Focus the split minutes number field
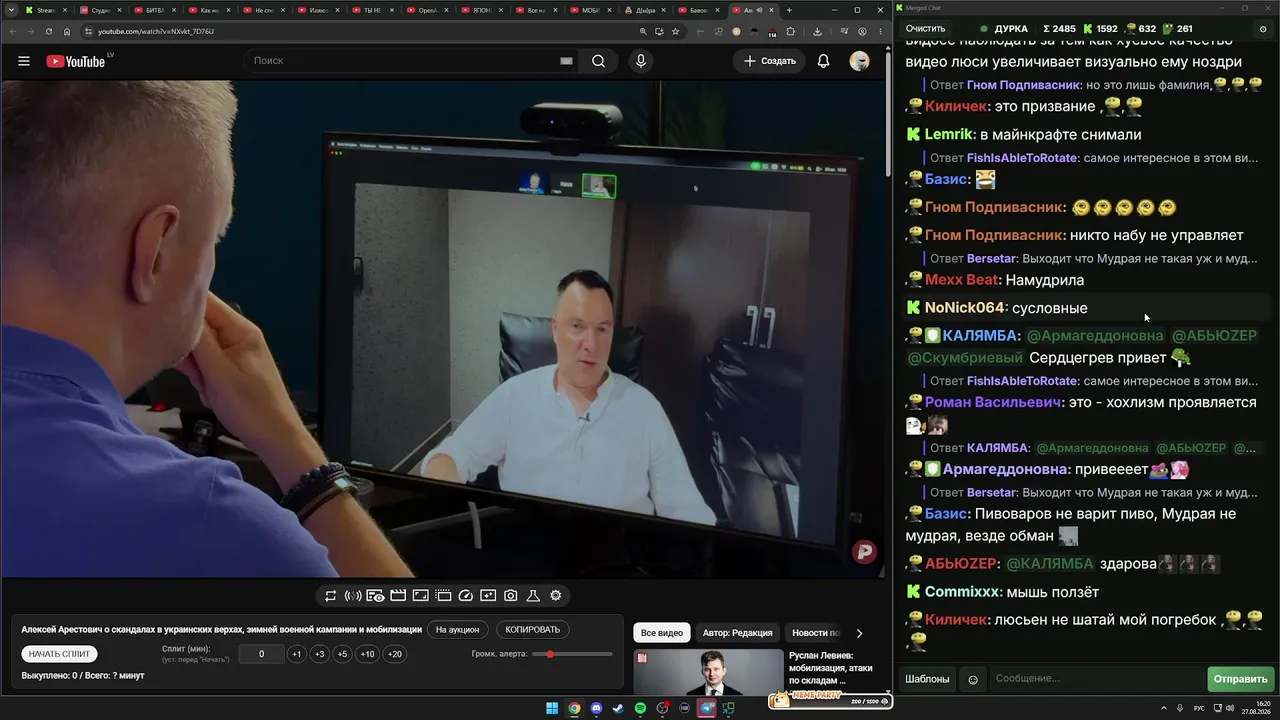 (x=262, y=654)
